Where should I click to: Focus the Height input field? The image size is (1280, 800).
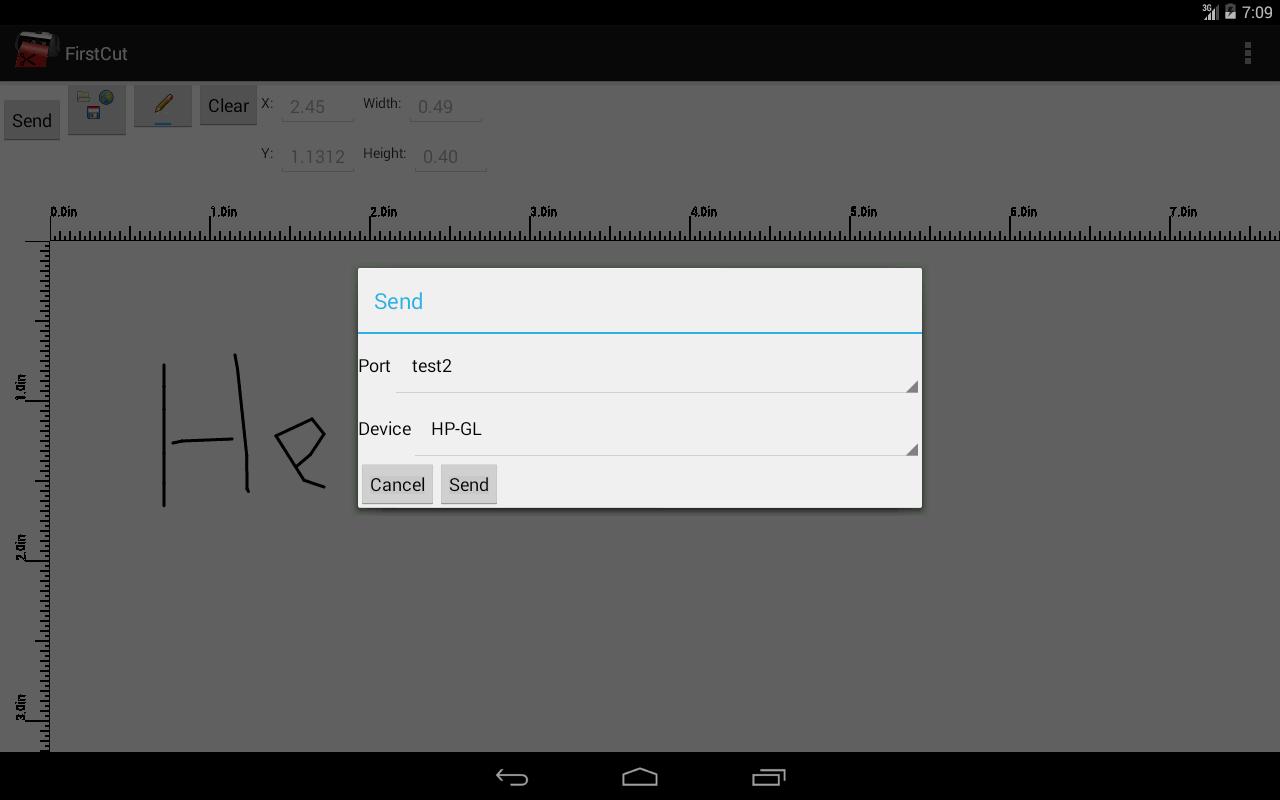click(x=450, y=157)
